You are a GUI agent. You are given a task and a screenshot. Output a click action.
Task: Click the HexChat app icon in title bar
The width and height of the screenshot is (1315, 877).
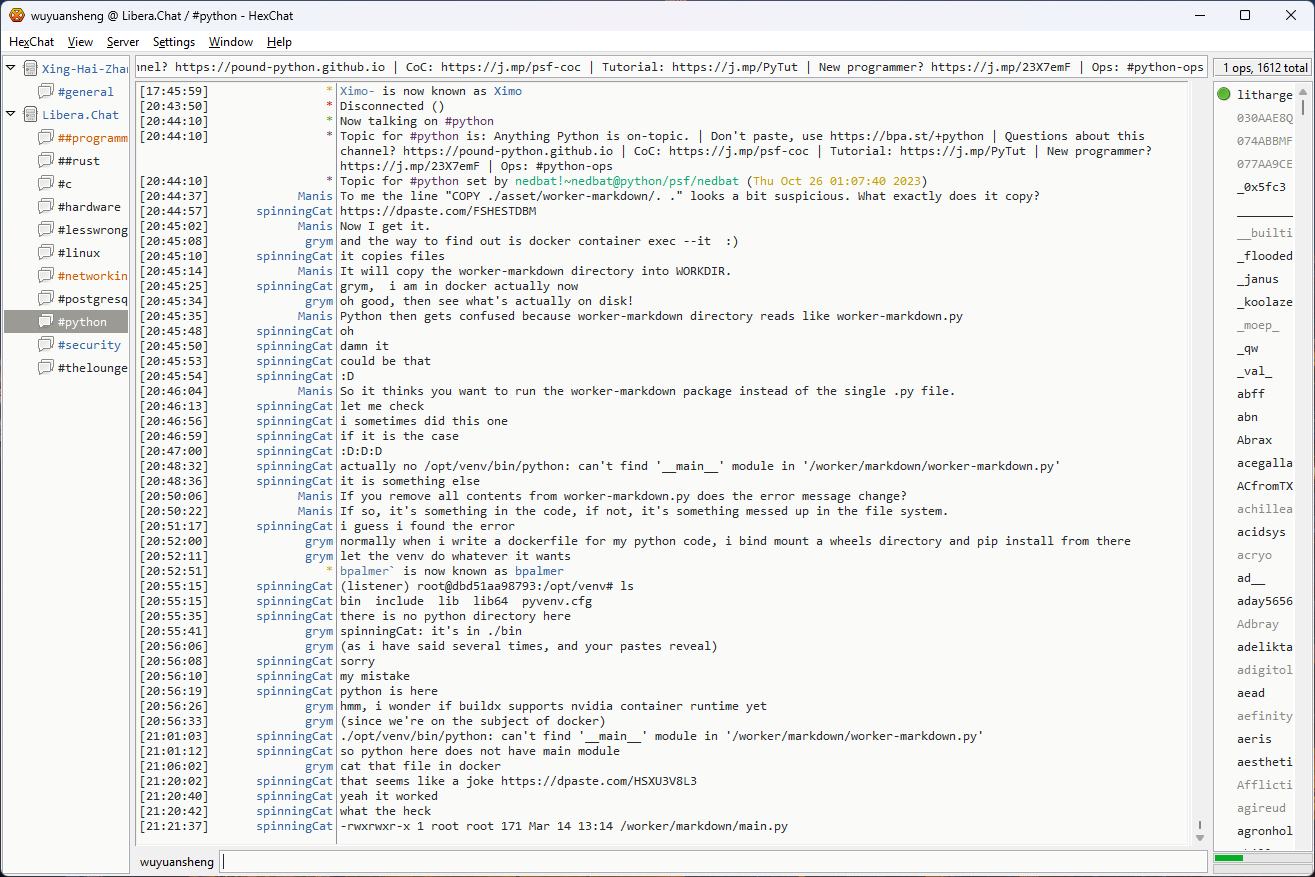click(x=17, y=15)
